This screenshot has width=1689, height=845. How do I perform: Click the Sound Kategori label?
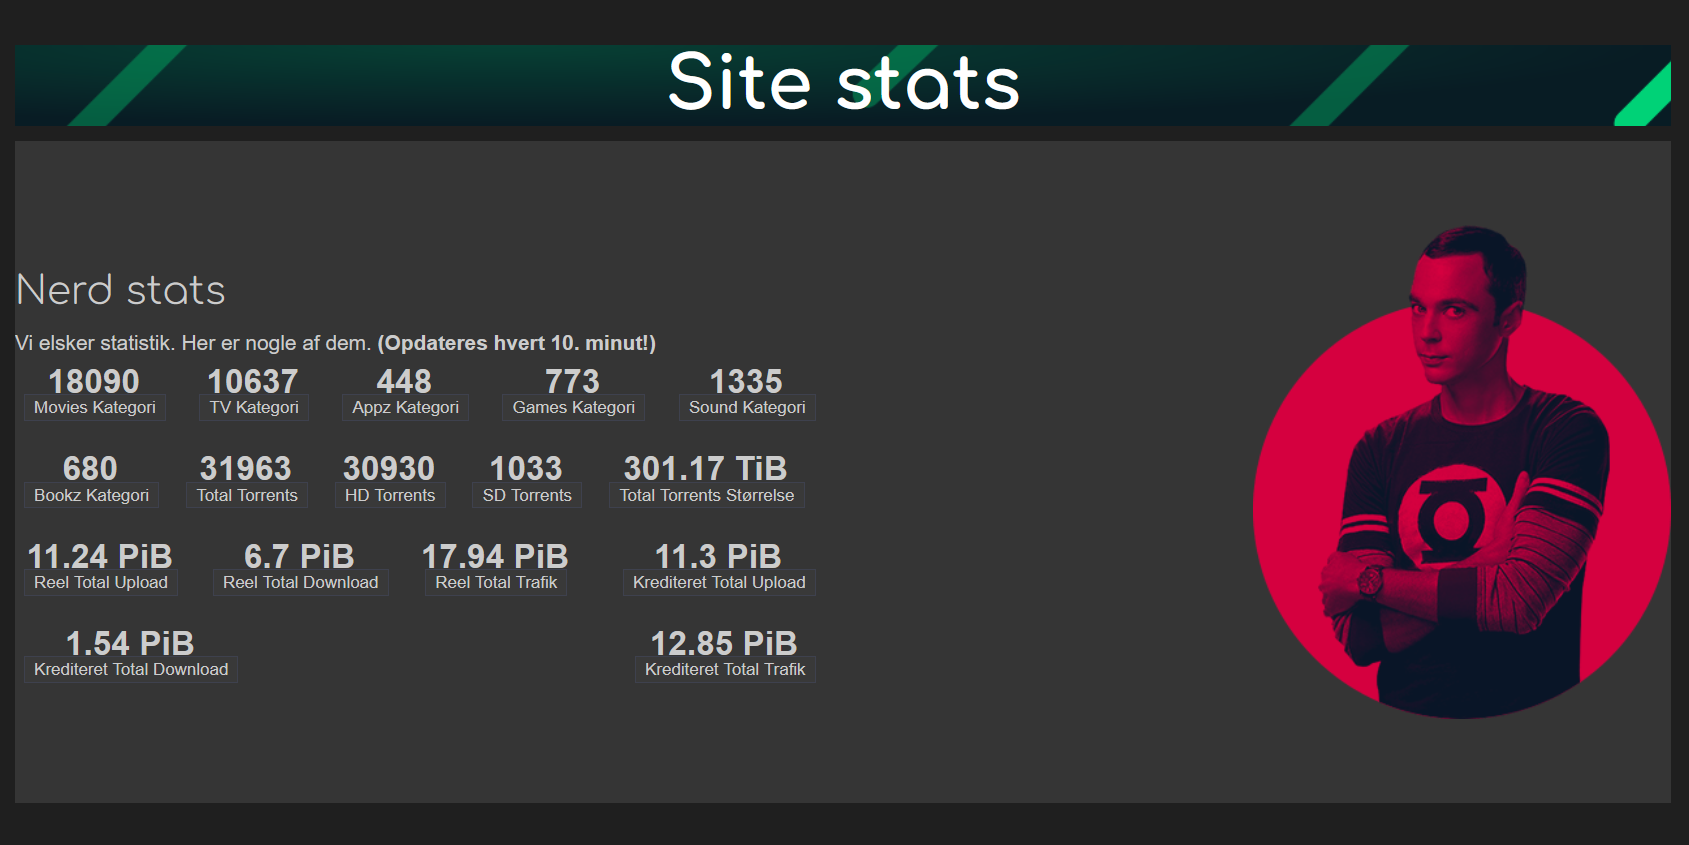click(747, 407)
